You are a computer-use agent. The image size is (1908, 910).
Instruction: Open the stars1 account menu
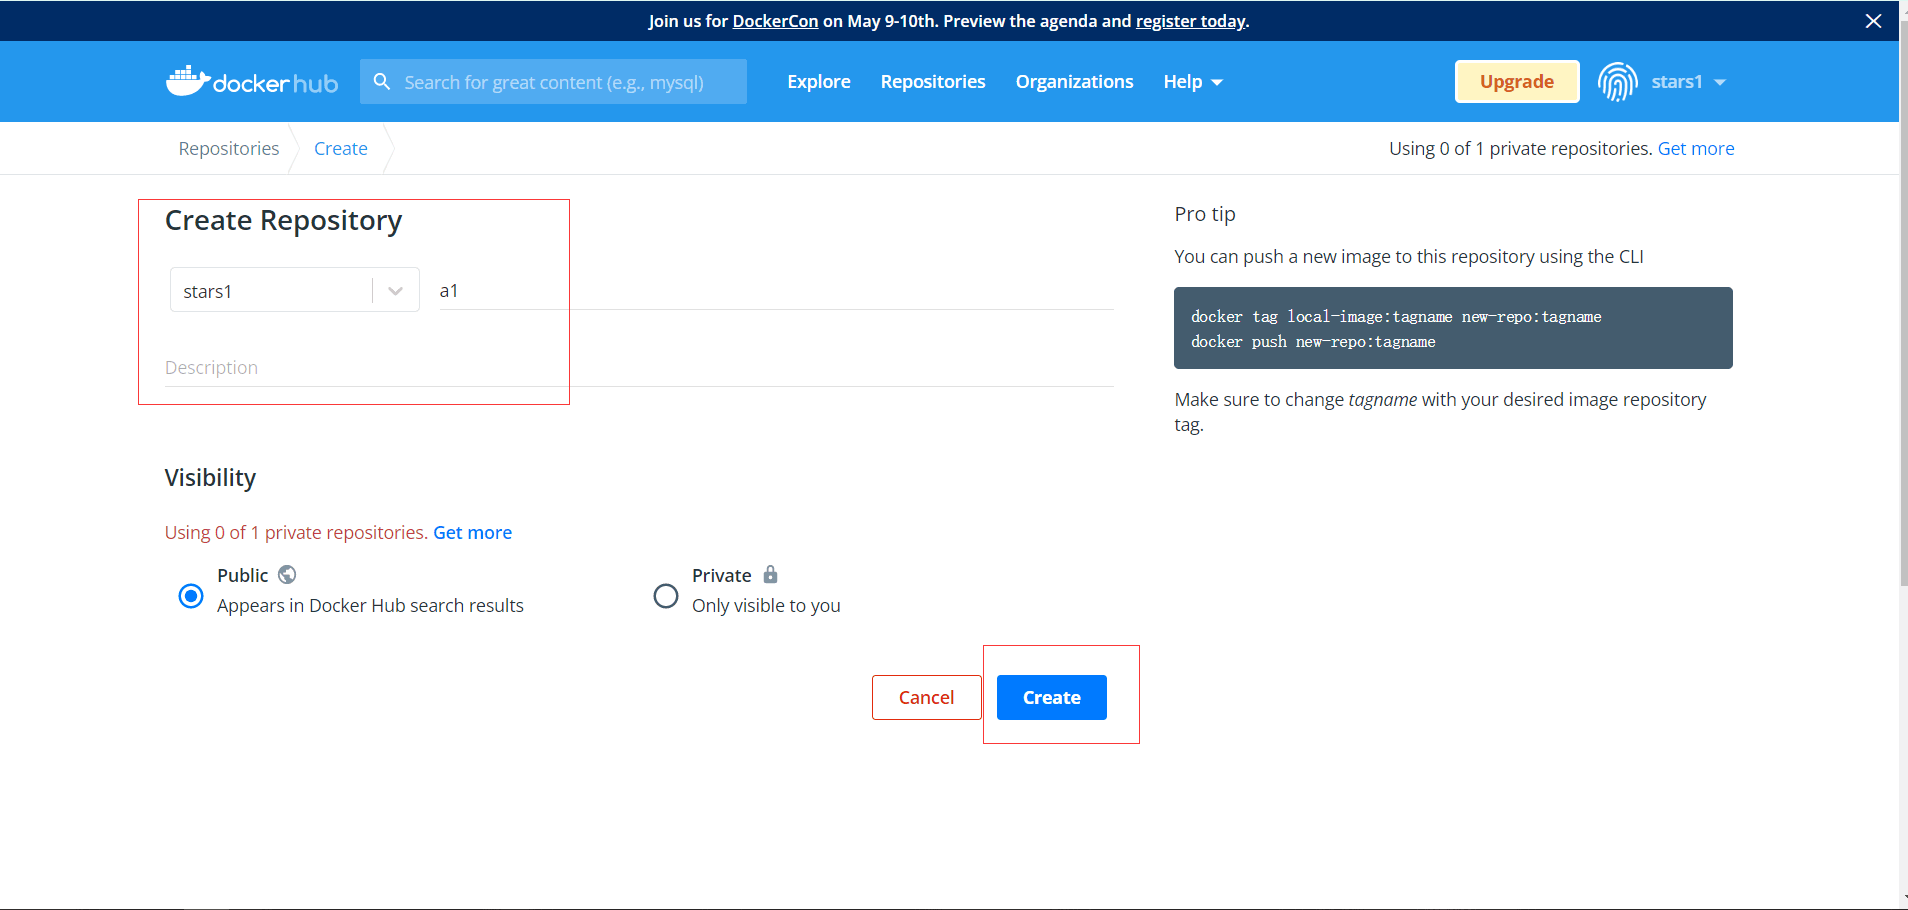(x=1689, y=82)
